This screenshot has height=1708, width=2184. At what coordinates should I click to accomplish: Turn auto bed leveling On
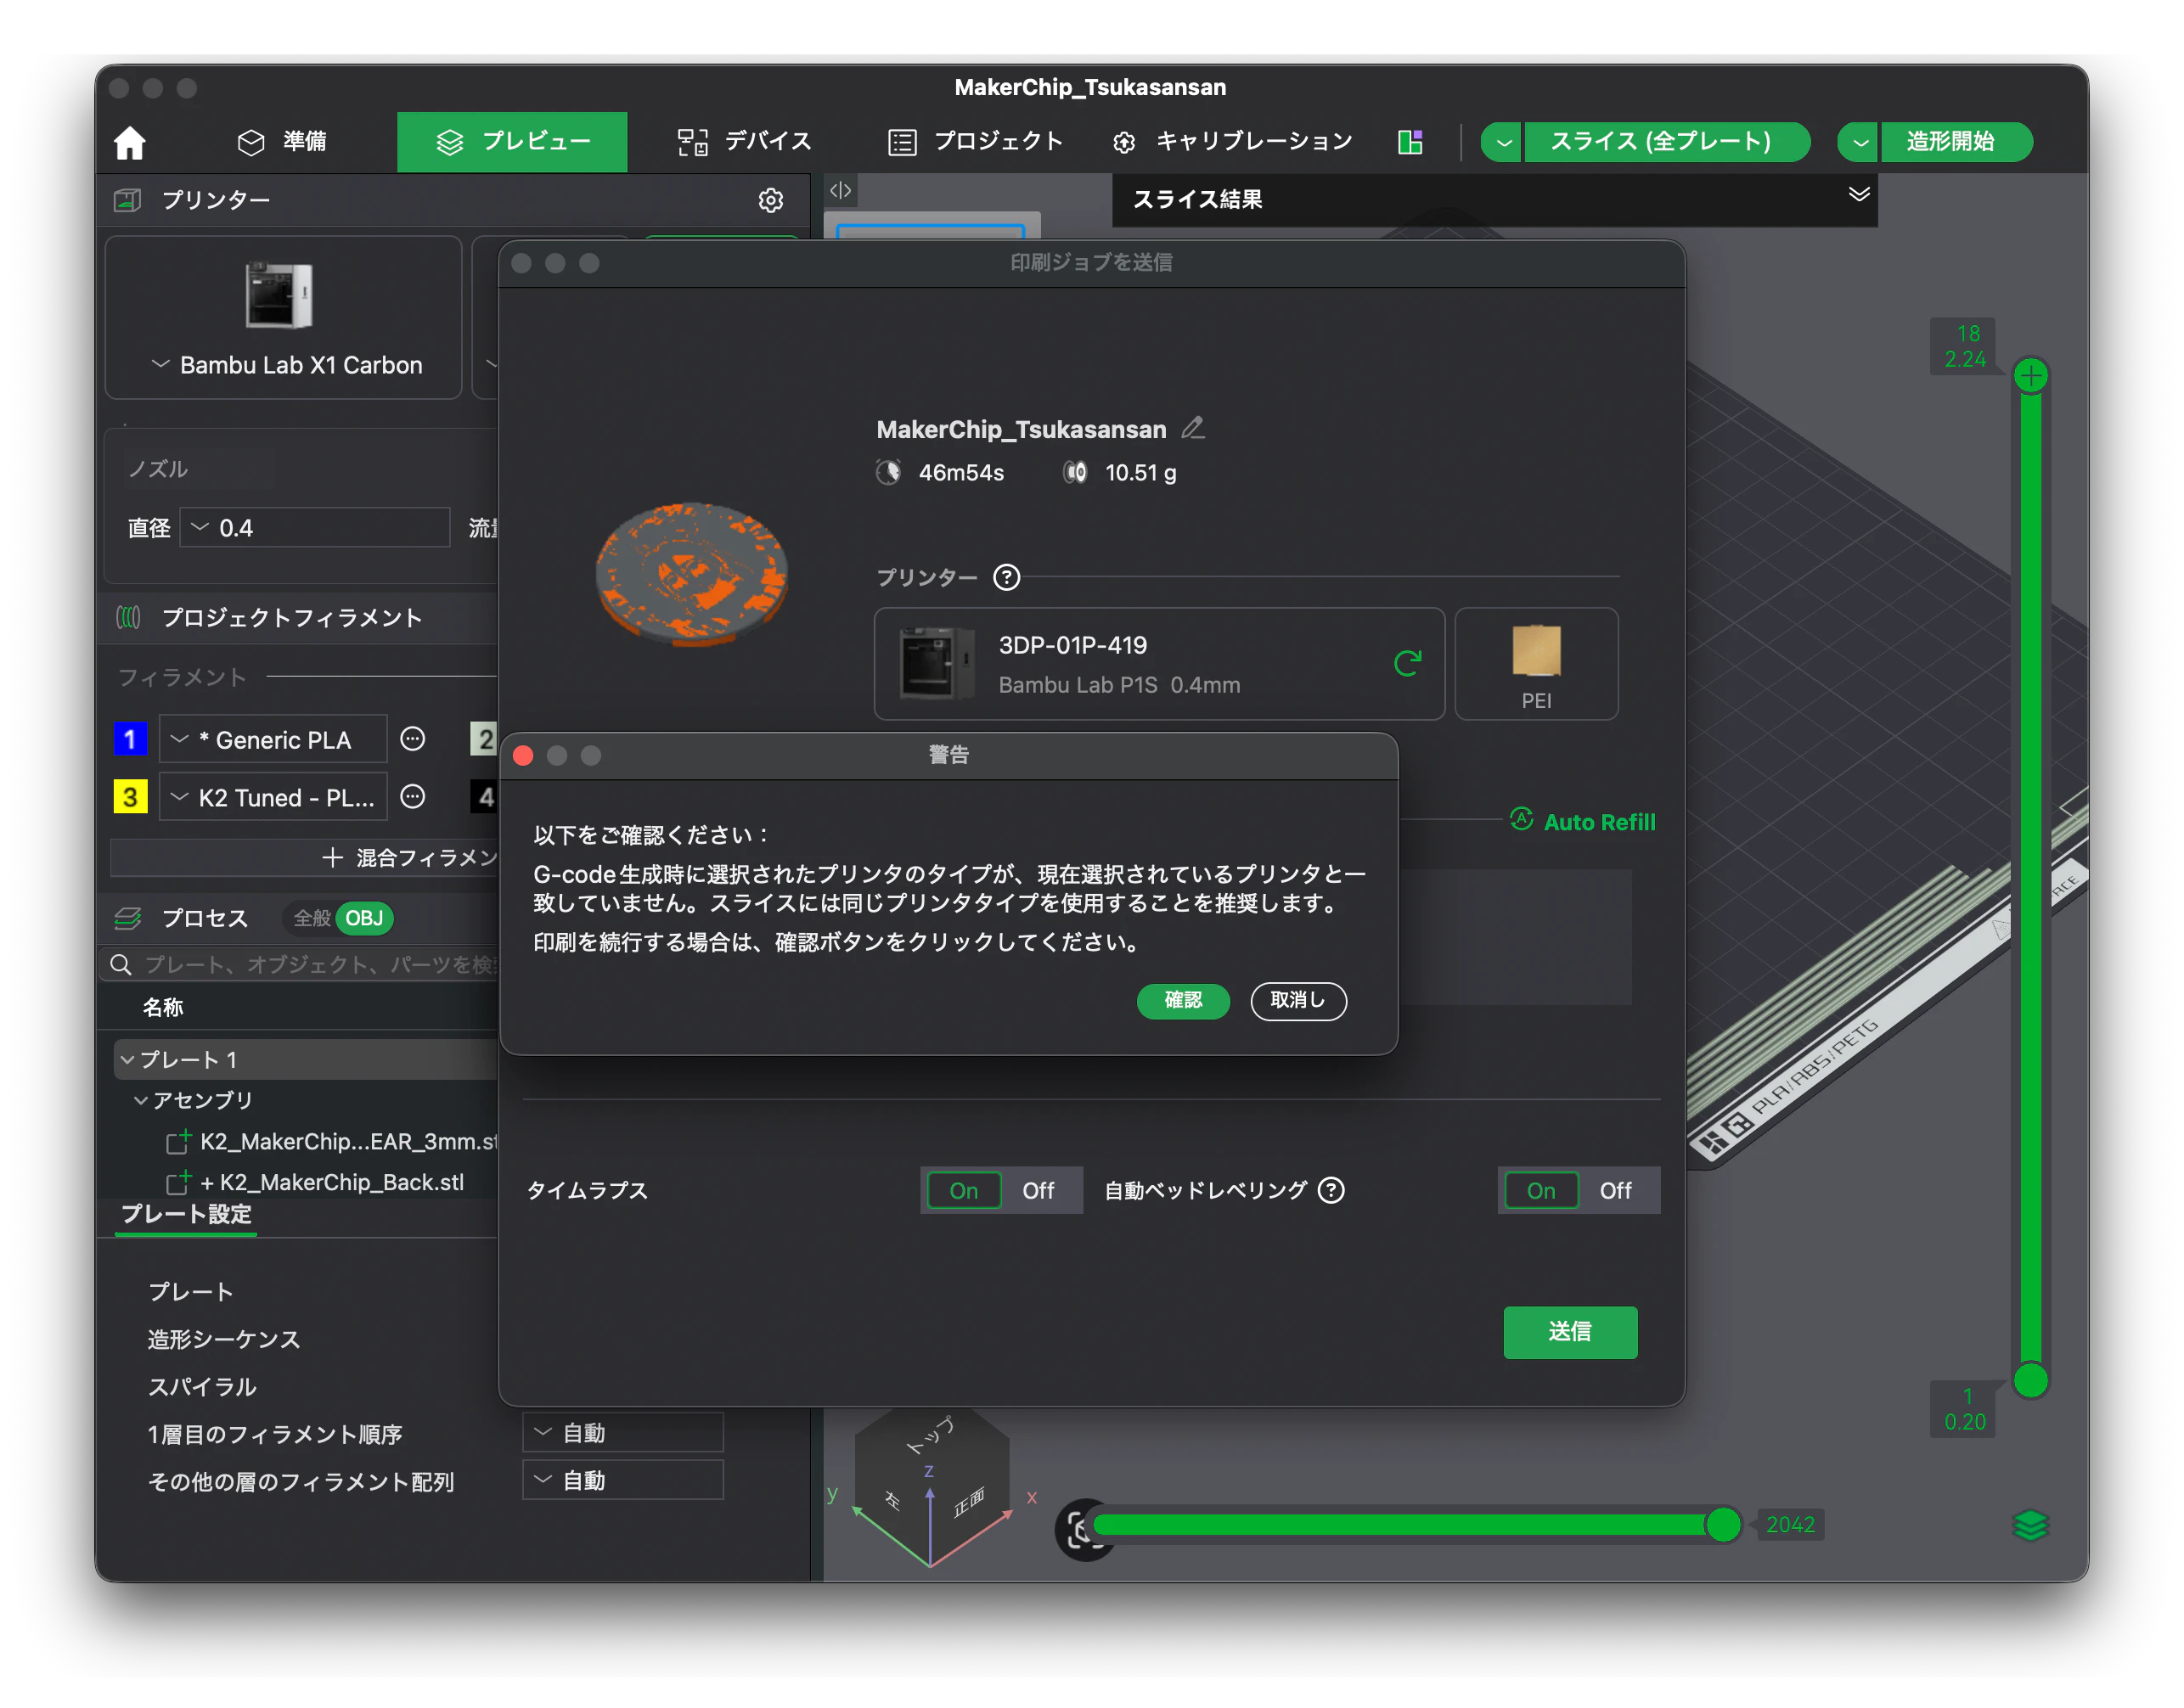1541,1190
